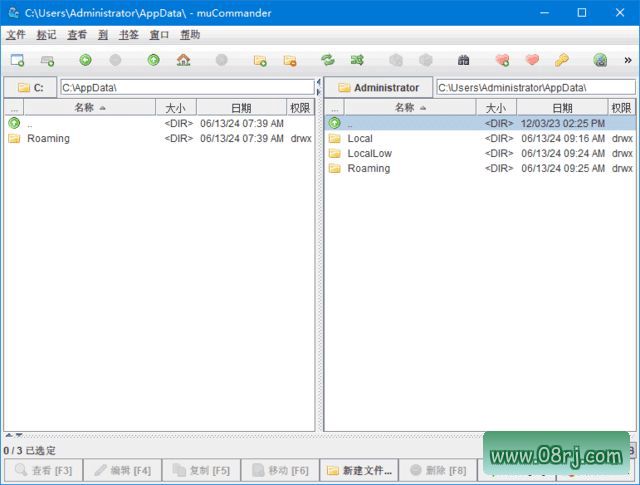Image resolution: width=640 pixels, height=485 pixels.
Task: Sort left panel by 大小 column
Action: 176,108
